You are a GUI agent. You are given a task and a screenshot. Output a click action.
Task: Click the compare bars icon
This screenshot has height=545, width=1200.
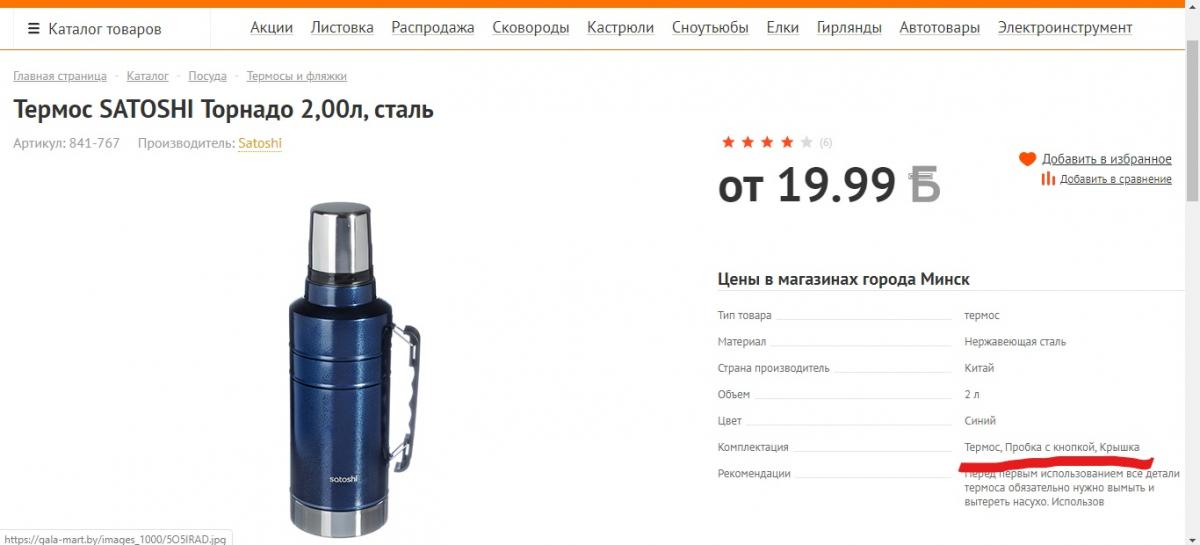[x=1048, y=179]
